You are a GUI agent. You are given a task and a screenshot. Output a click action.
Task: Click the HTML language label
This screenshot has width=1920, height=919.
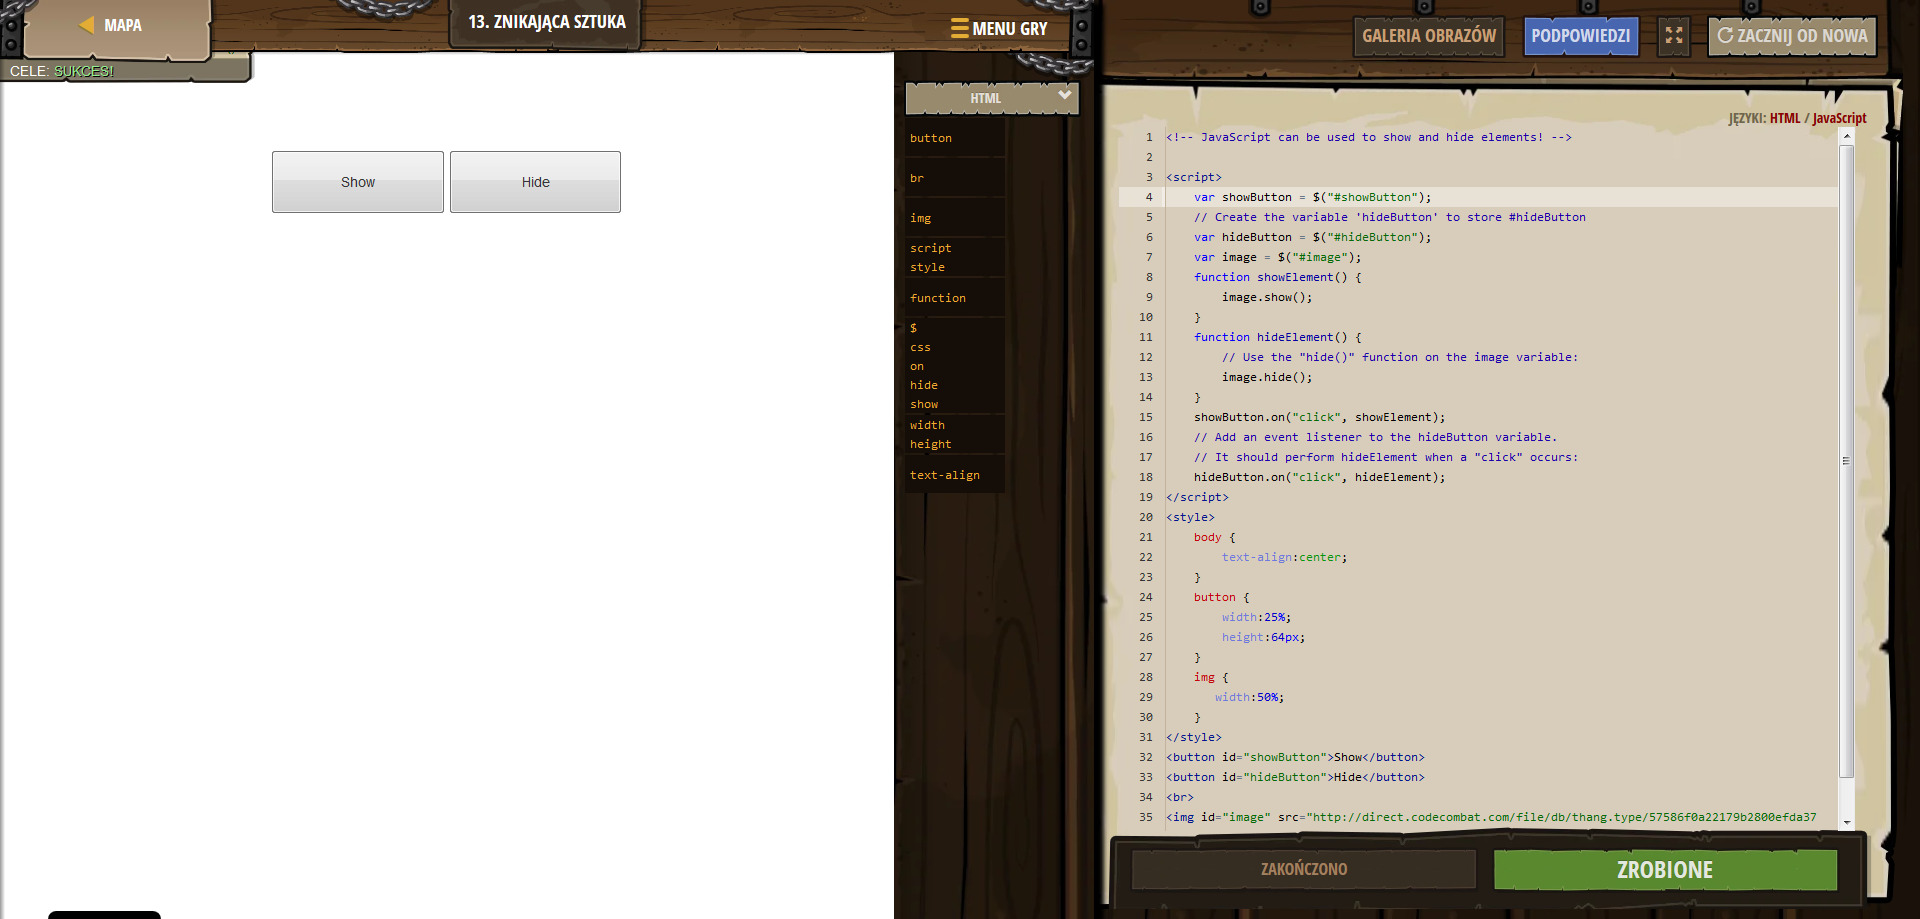click(x=1785, y=118)
